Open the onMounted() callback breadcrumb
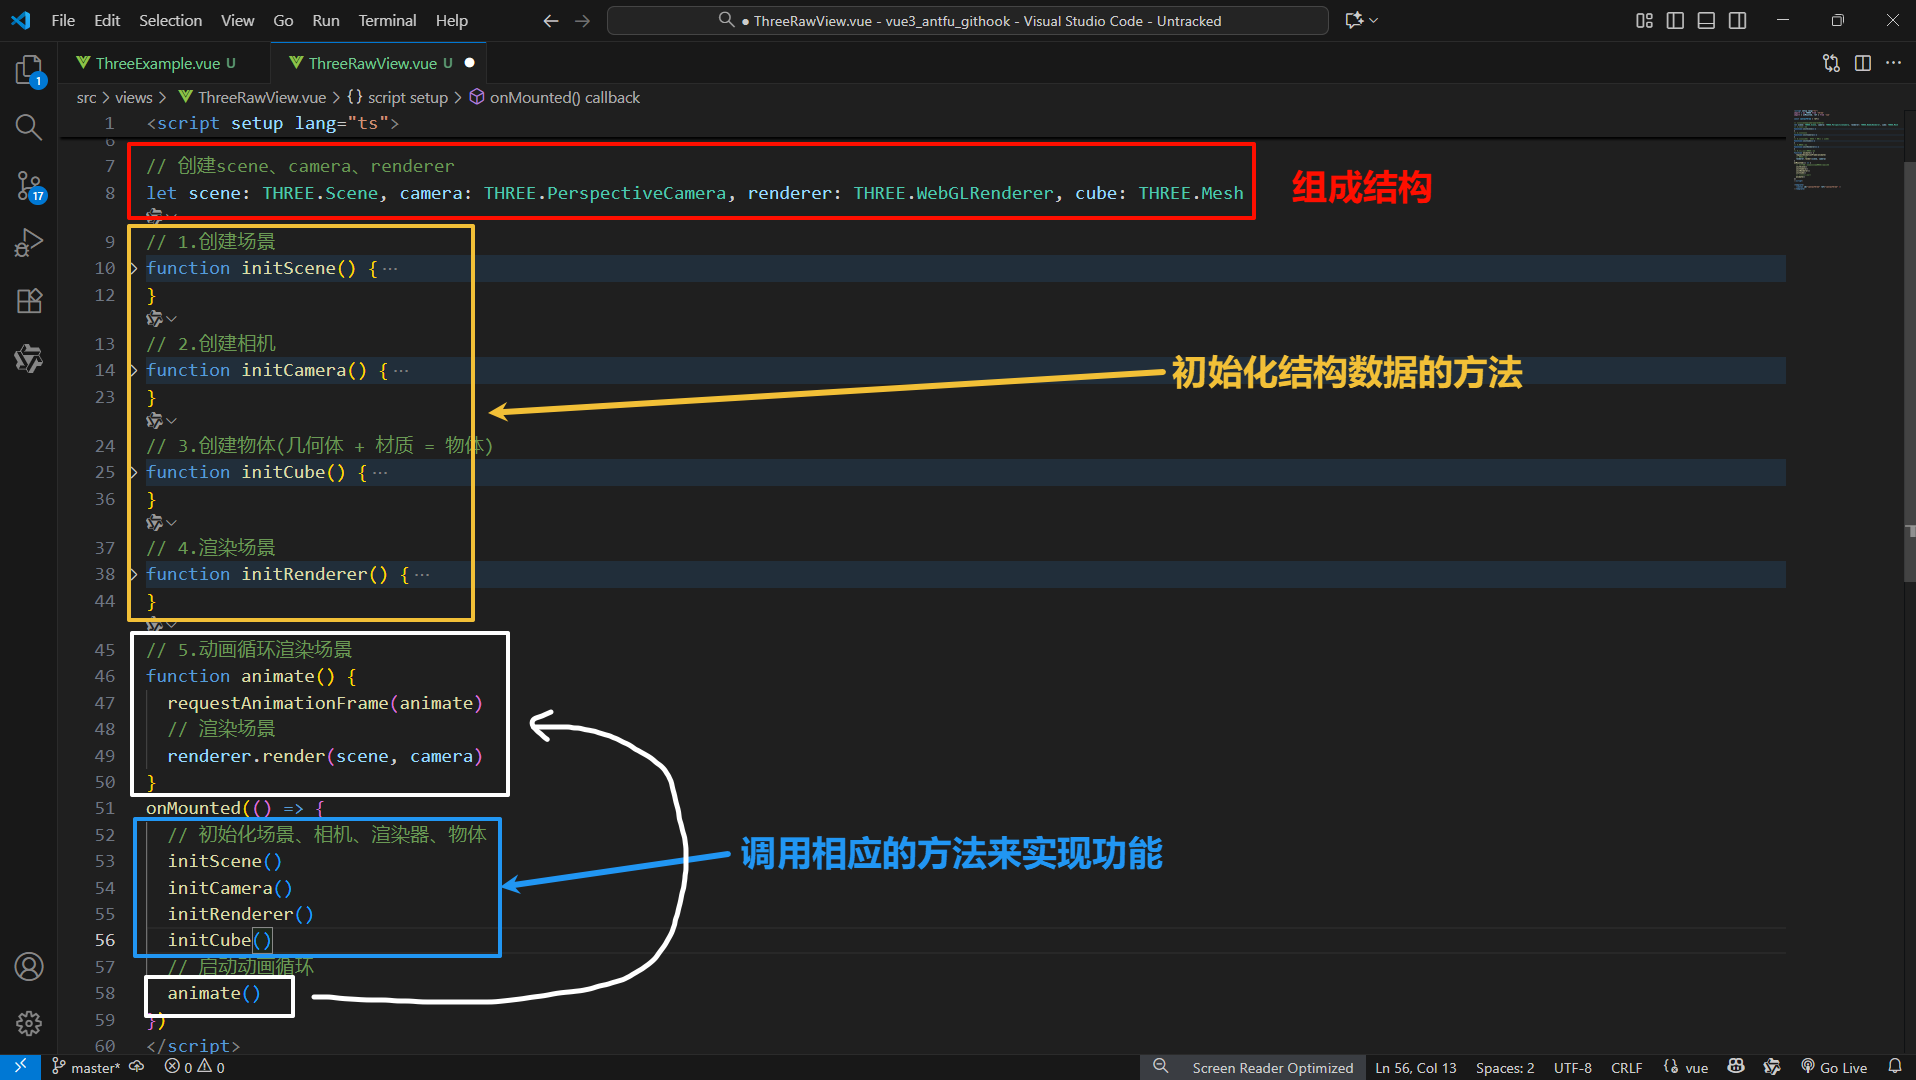This screenshot has height=1080, width=1916. (x=555, y=97)
